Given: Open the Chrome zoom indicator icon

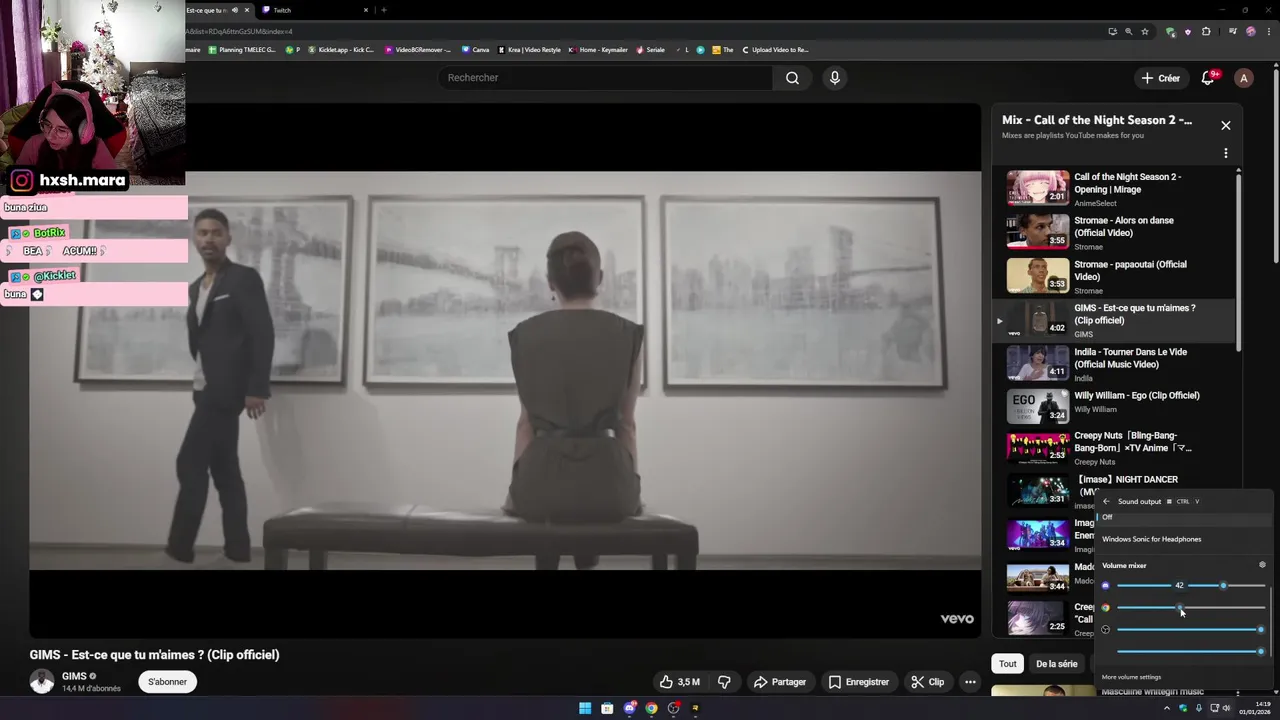Looking at the screenshot, I should 1128,31.
